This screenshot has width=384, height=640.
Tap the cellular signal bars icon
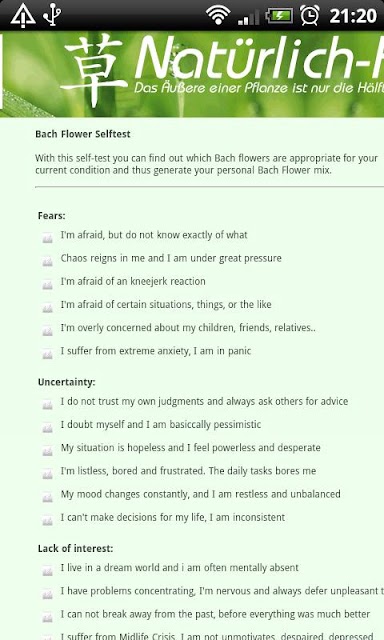[x=248, y=17]
